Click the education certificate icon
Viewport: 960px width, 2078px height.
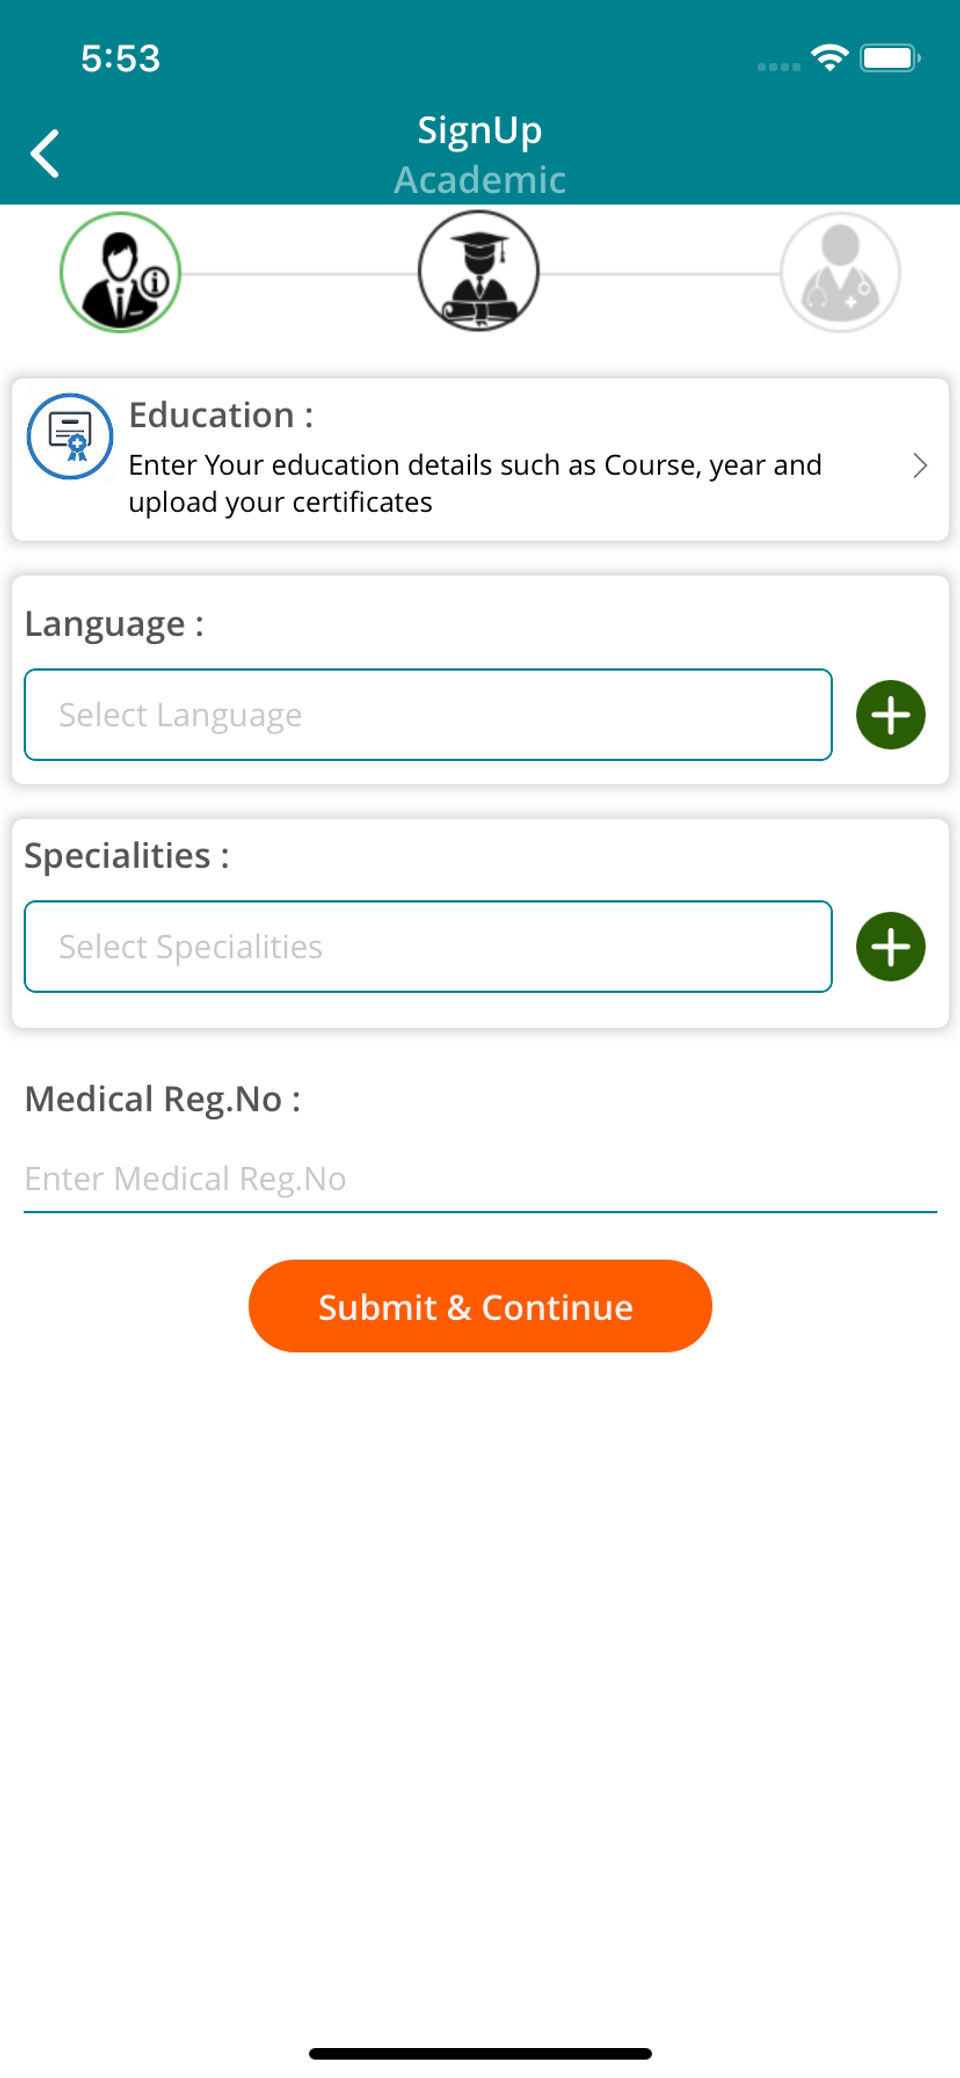coord(70,436)
